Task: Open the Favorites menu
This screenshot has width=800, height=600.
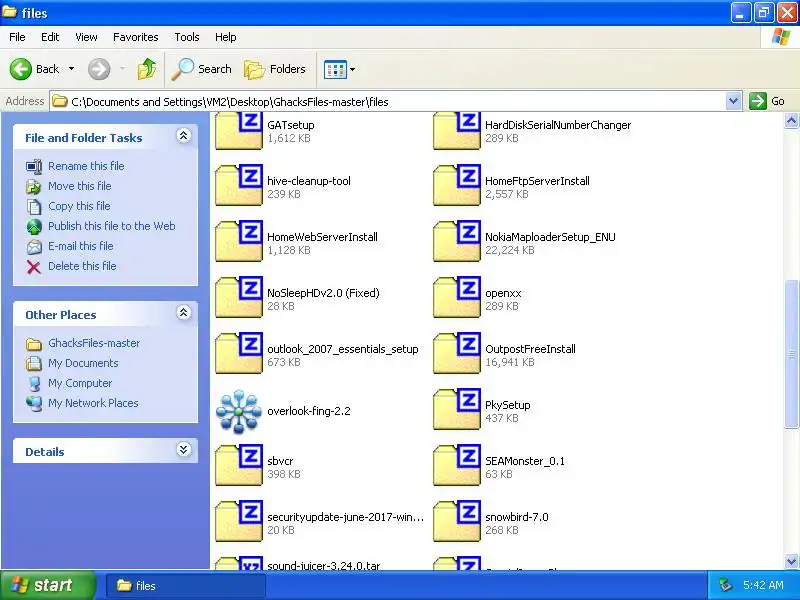Action: pyautogui.click(x=136, y=37)
